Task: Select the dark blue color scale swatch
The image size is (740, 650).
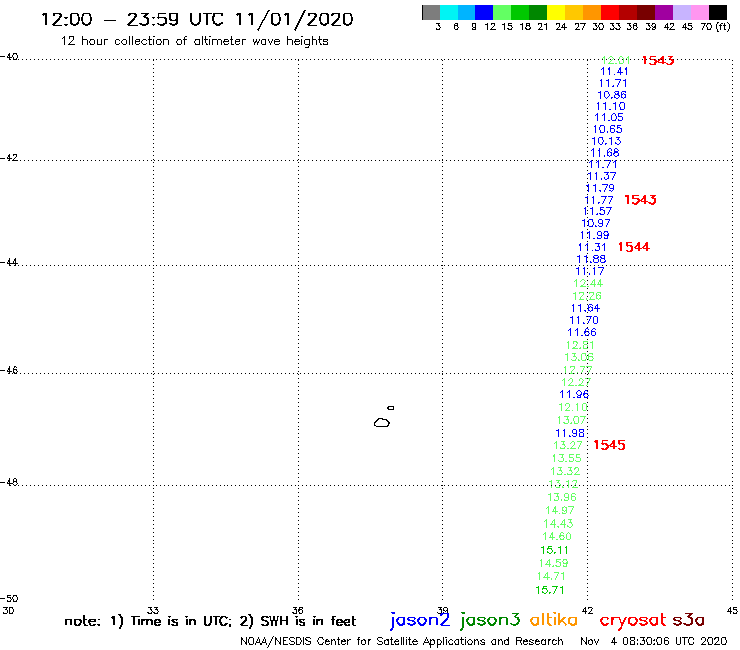Action: 484,12
